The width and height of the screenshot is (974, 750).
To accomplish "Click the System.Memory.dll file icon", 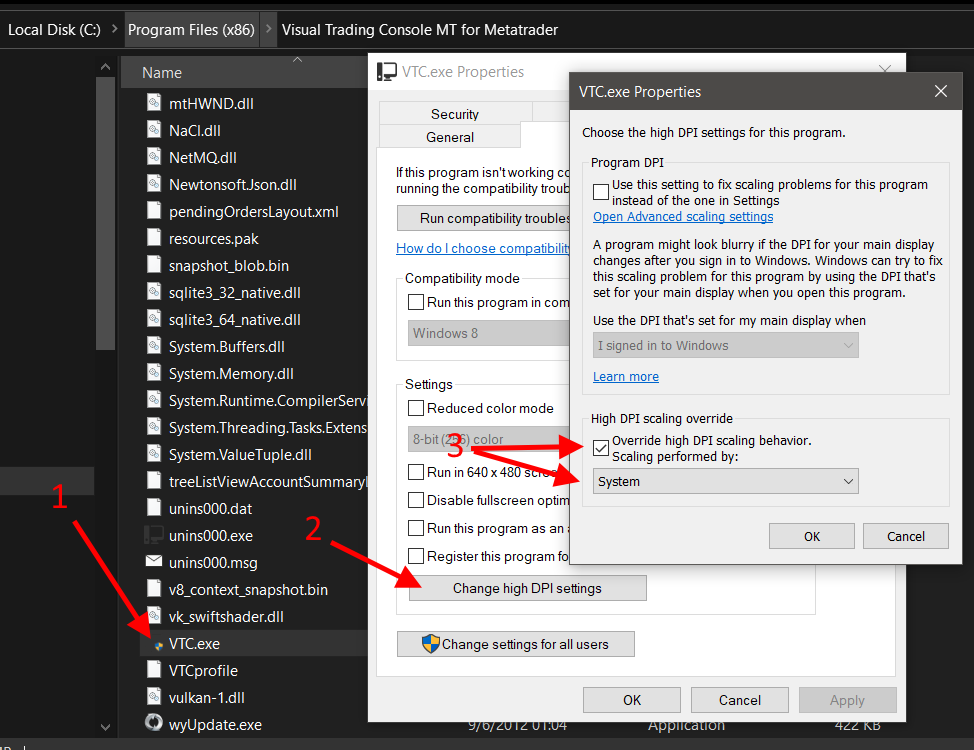I will coord(153,373).
